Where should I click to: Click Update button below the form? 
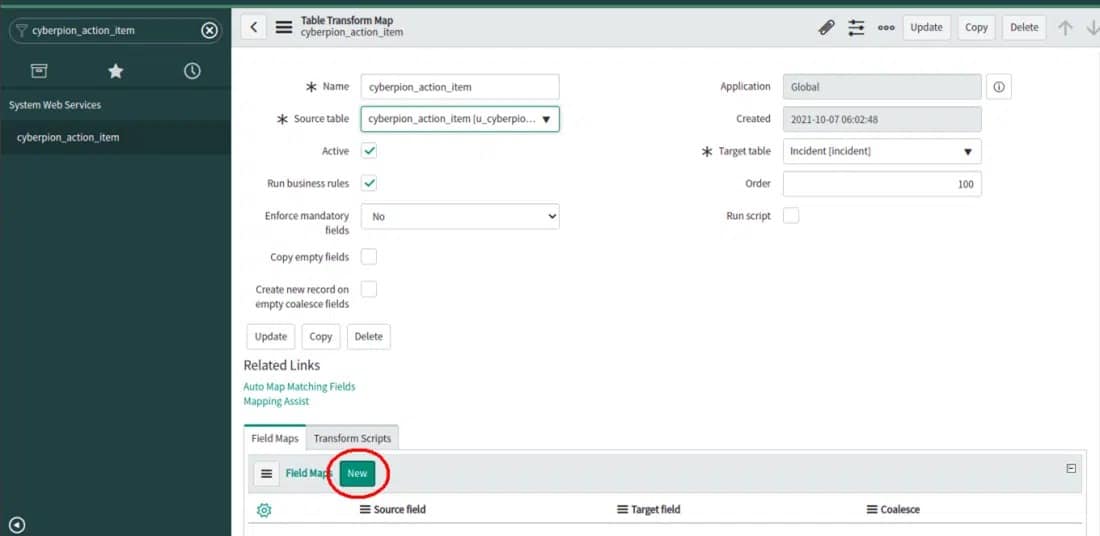pyautogui.click(x=271, y=337)
